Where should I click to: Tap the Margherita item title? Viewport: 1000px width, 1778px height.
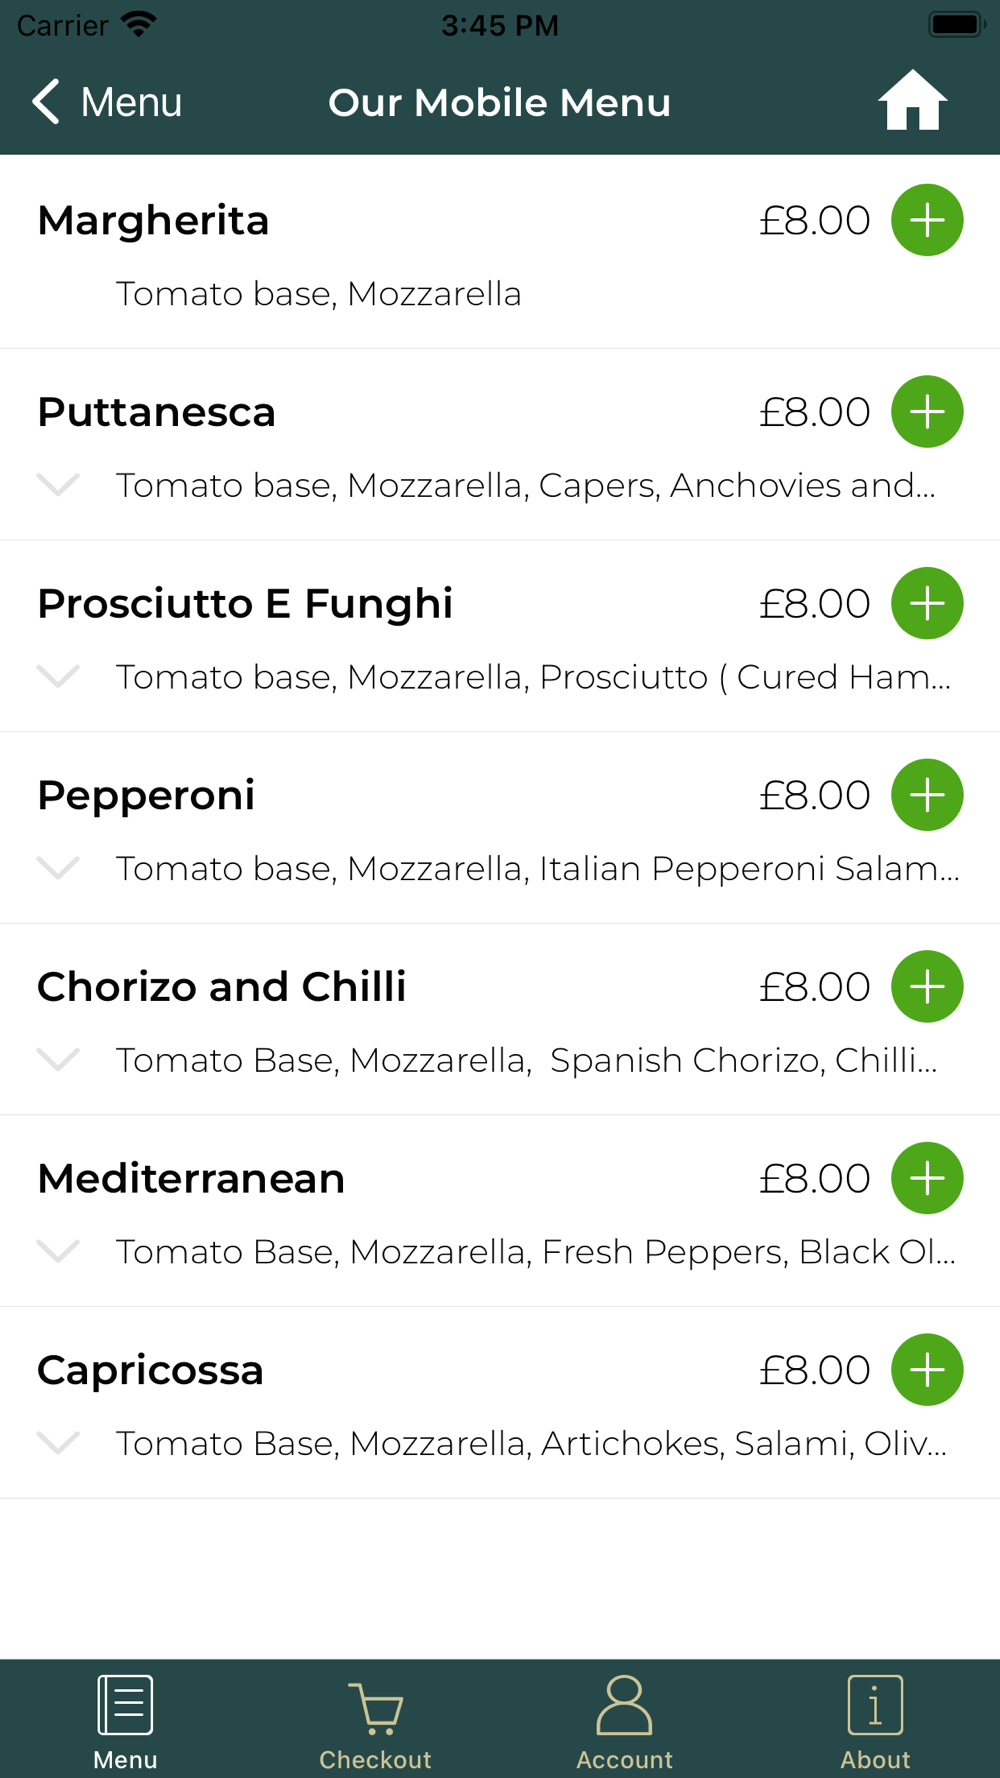point(153,221)
